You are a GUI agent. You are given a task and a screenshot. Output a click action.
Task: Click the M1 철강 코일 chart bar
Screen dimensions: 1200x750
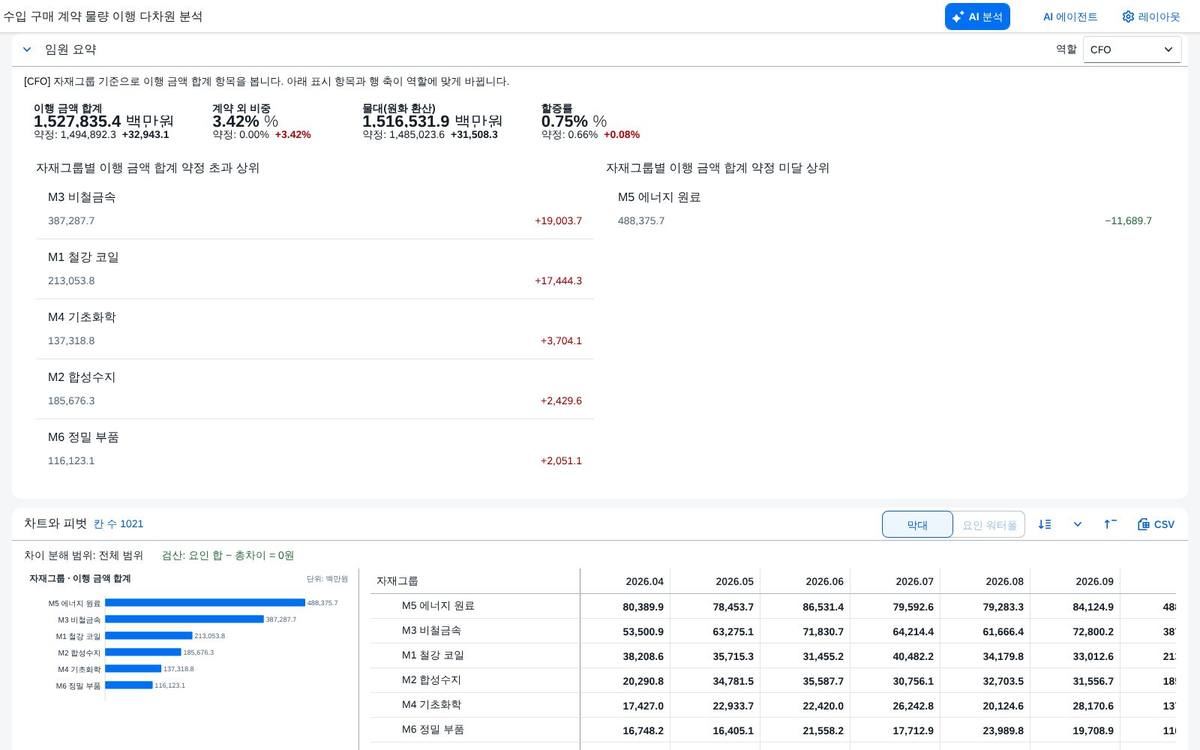pyautogui.click(x=148, y=635)
